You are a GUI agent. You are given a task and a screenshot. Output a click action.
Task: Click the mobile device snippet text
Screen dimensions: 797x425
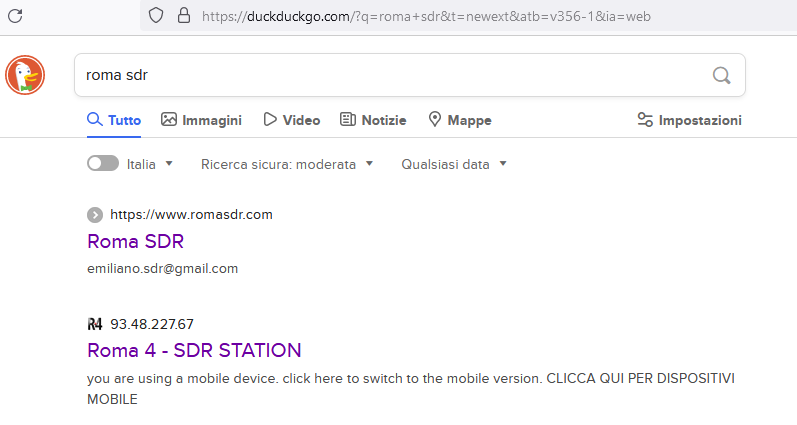click(411, 389)
